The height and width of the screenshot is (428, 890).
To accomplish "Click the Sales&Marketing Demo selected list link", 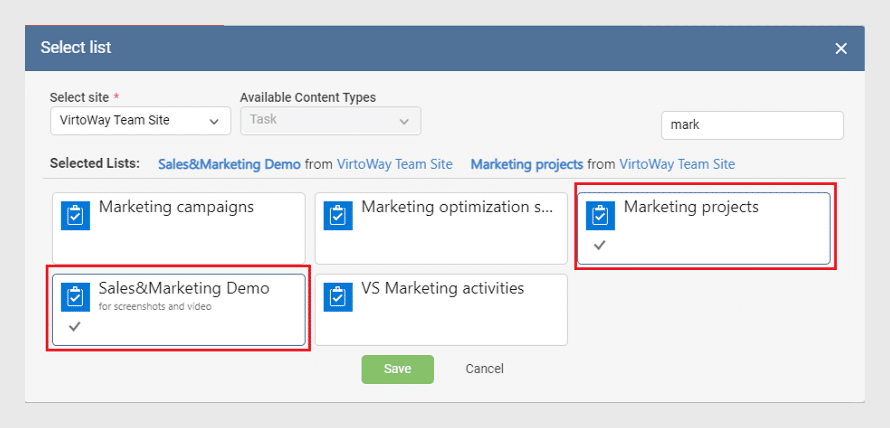I will point(229,165).
